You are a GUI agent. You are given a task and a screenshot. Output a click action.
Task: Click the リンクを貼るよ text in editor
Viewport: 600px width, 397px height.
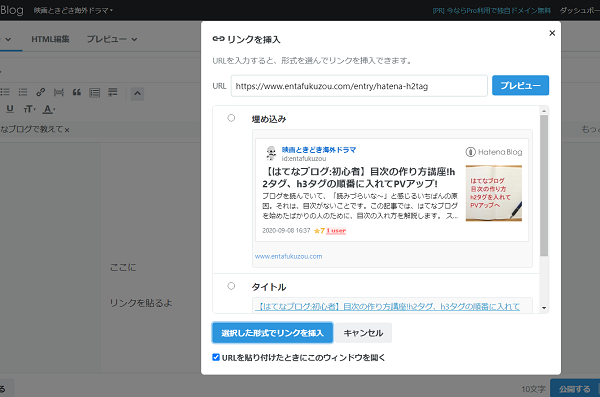point(141,303)
